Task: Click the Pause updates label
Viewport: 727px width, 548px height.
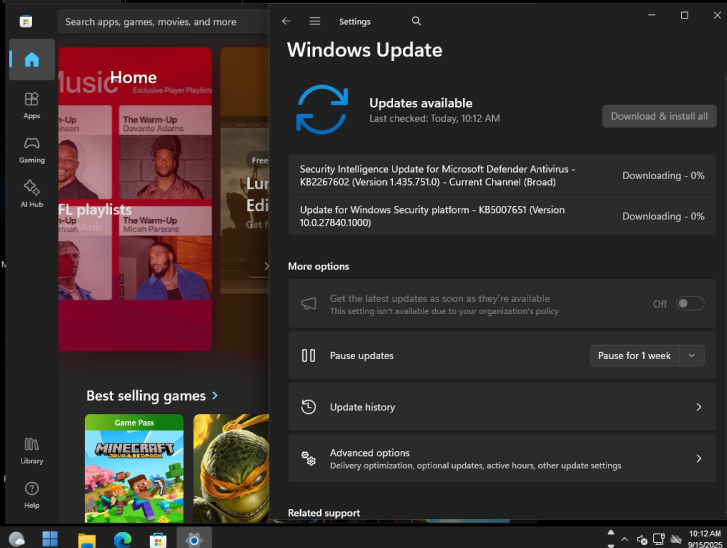Action: tap(362, 356)
